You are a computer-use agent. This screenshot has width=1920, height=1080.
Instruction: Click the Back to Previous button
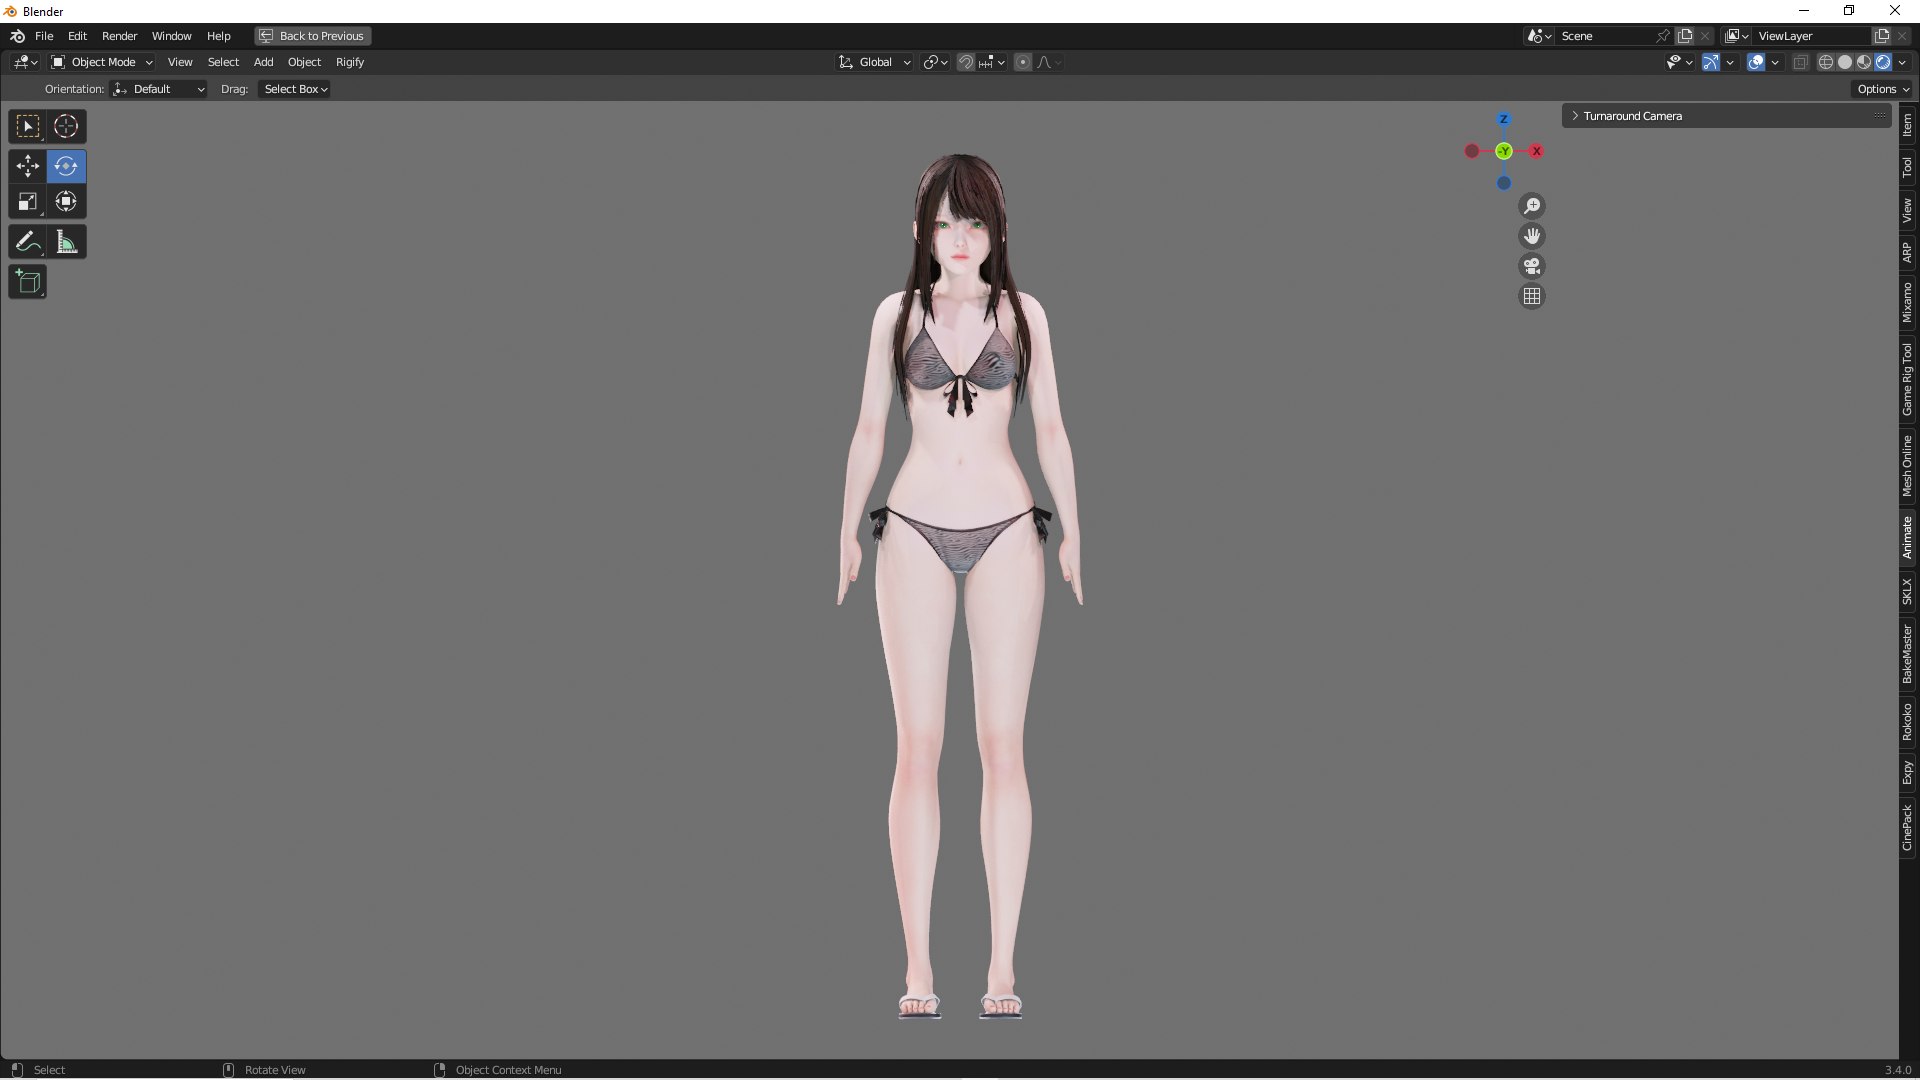312,36
